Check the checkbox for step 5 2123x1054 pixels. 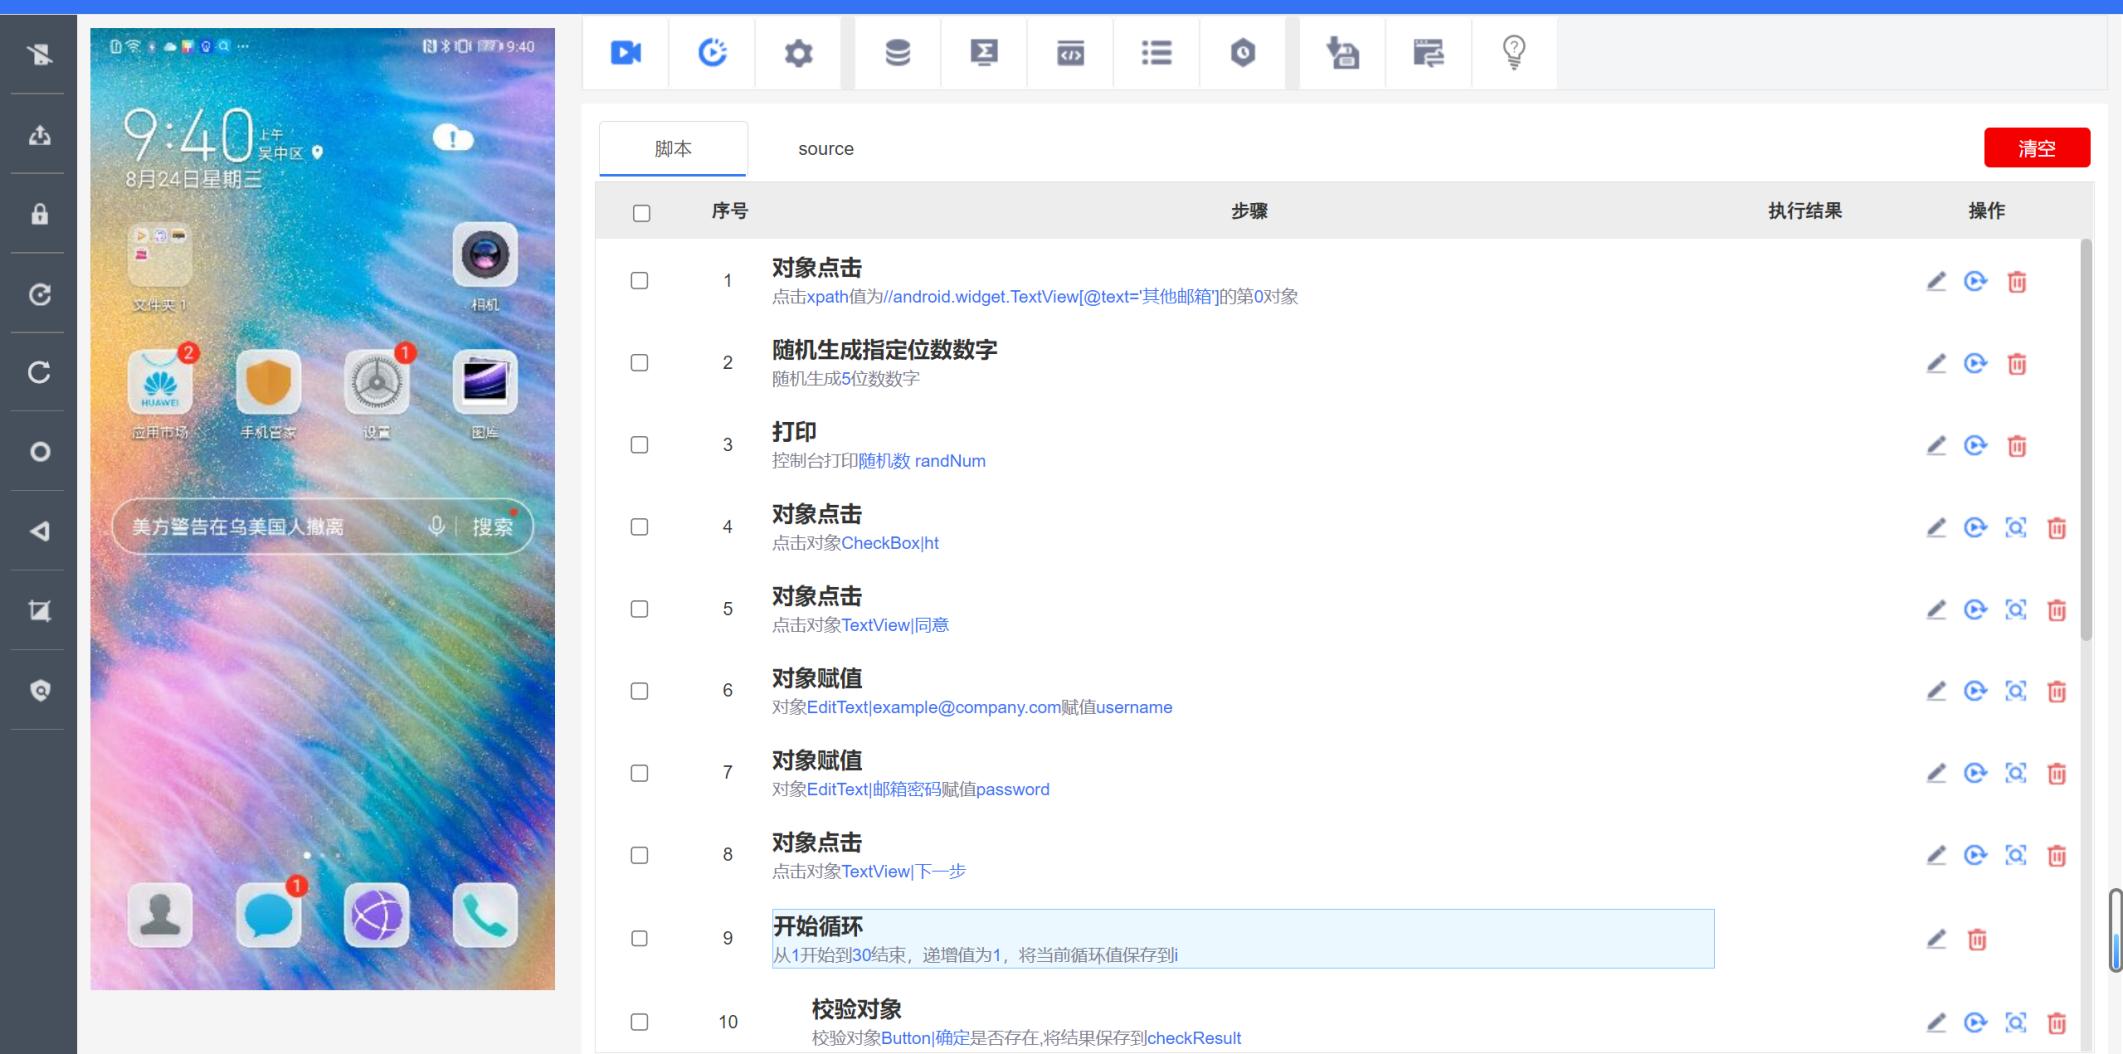(640, 608)
